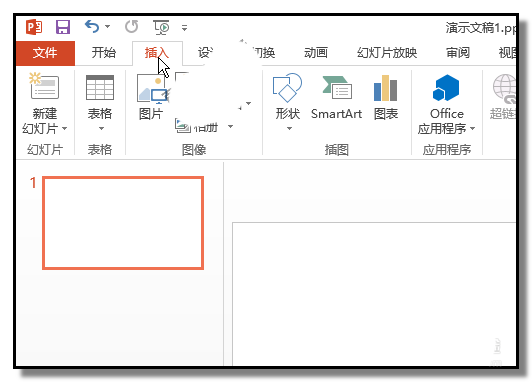This screenshot has height=382, width=532.
Task: Open the 相册 dropdown arrow
Action: (x=230, y=127)
